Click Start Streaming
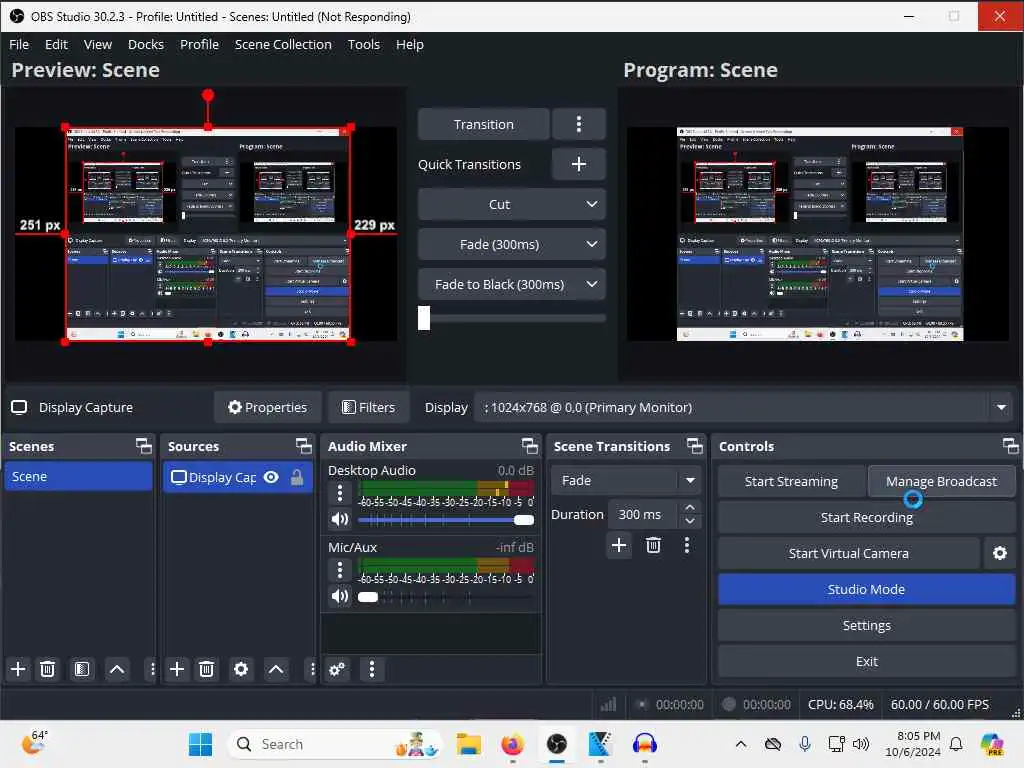 (792, 481)
